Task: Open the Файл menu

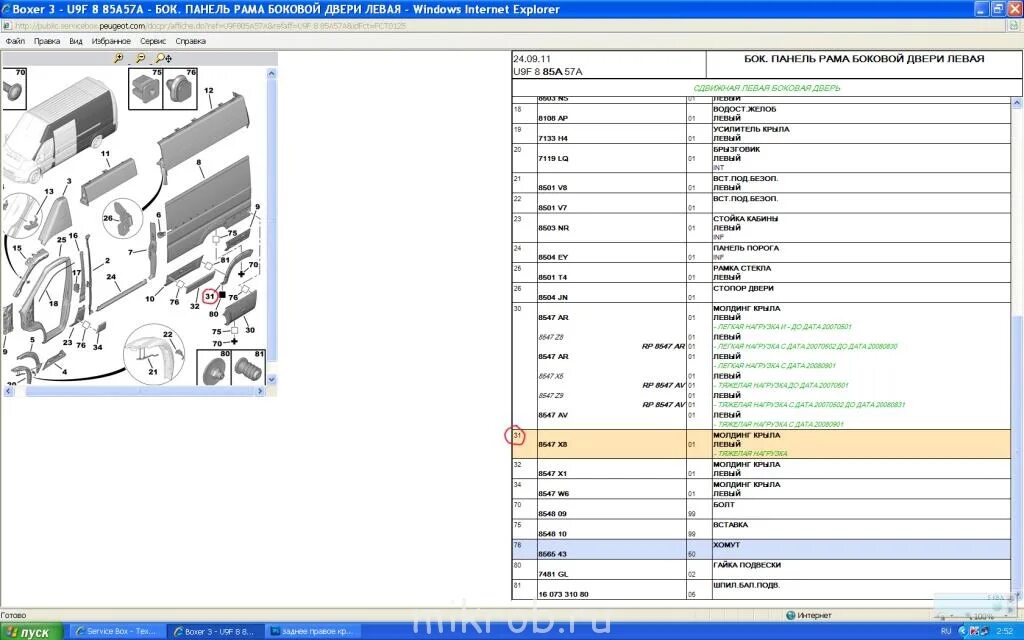Action: point(15,41)
